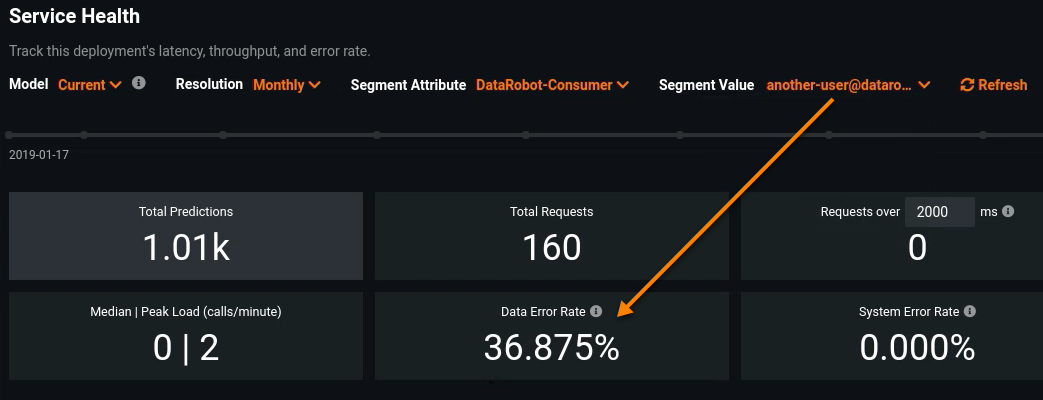Select the Total Requests tile
This screenshot has width=1043, height=400.
click(x=552, y=236)
